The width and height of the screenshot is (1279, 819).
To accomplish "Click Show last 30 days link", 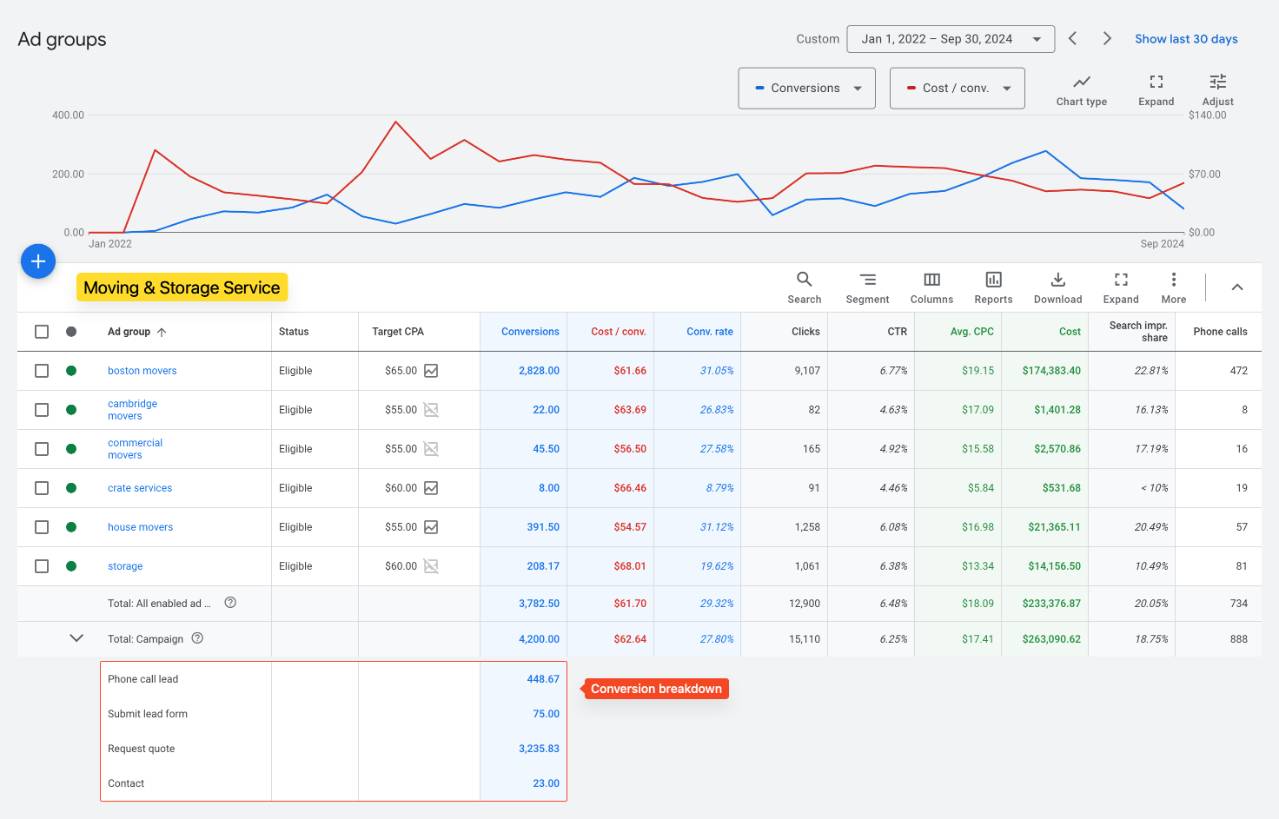I will (x=1186, y=39).
